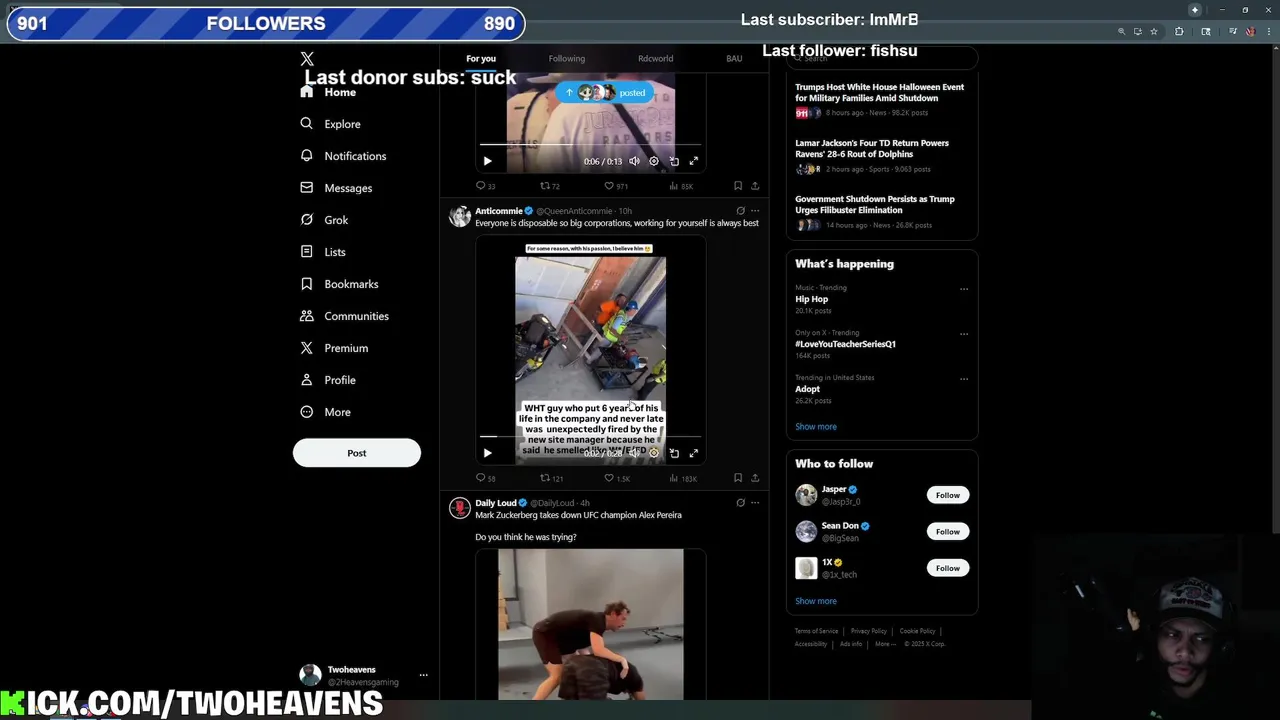Repost the top post with 72 reposts
This screenshot has width=1280, height=720.
point(550,186)
